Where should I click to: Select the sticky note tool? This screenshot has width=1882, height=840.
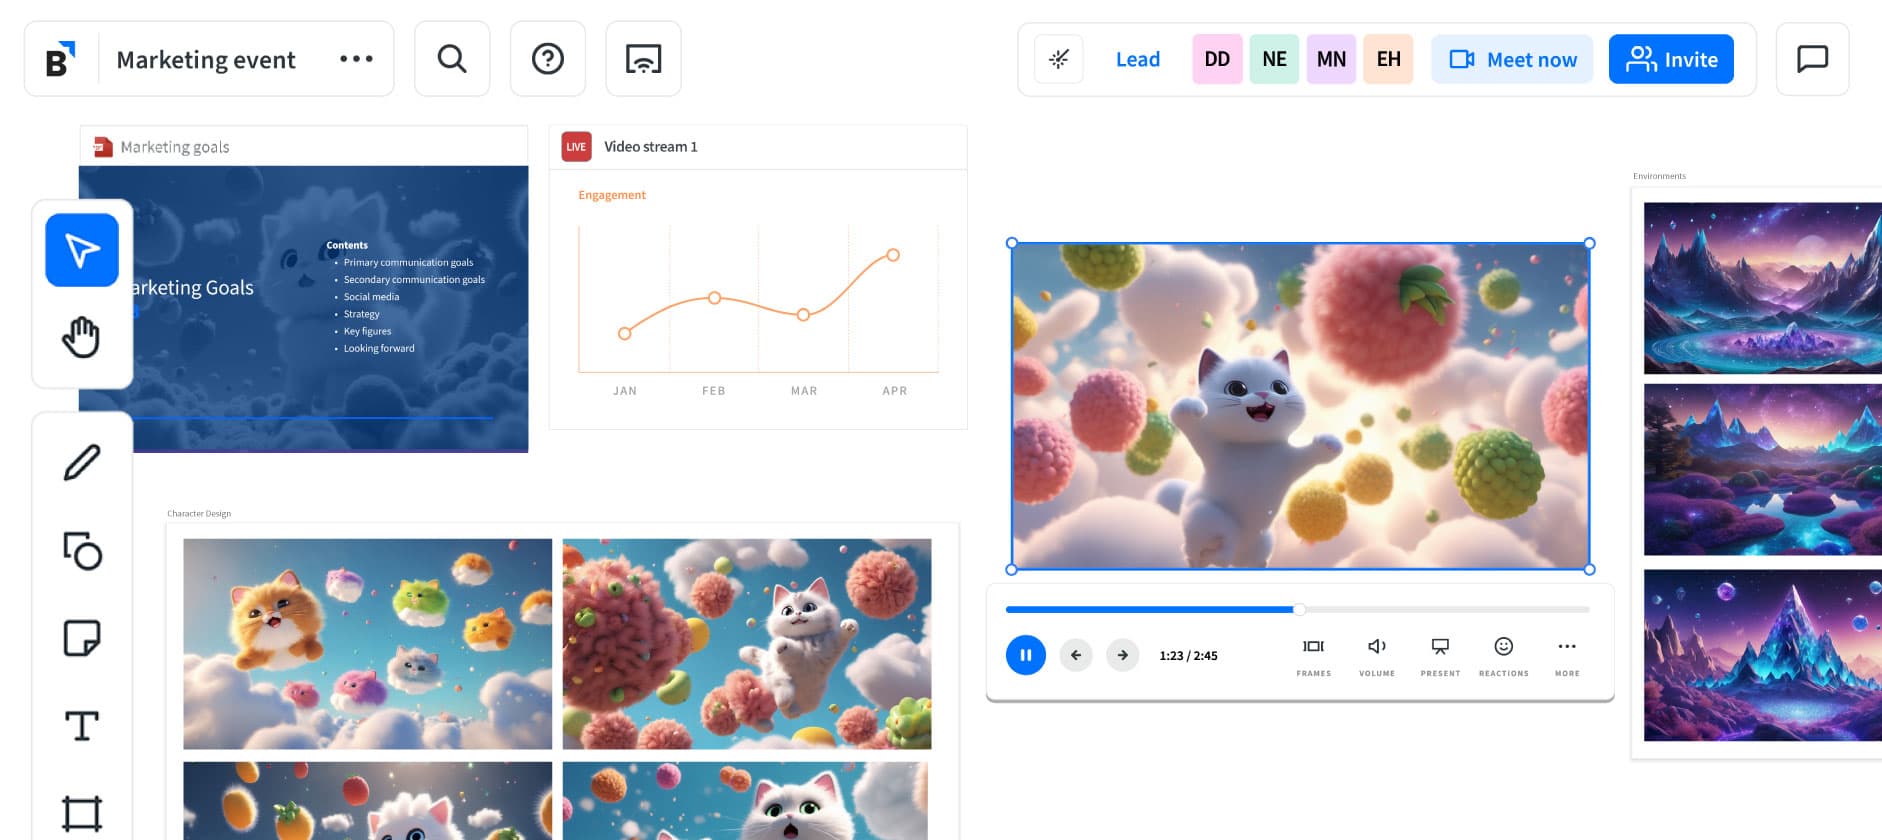pyautogui.click(x=82, y=637)
